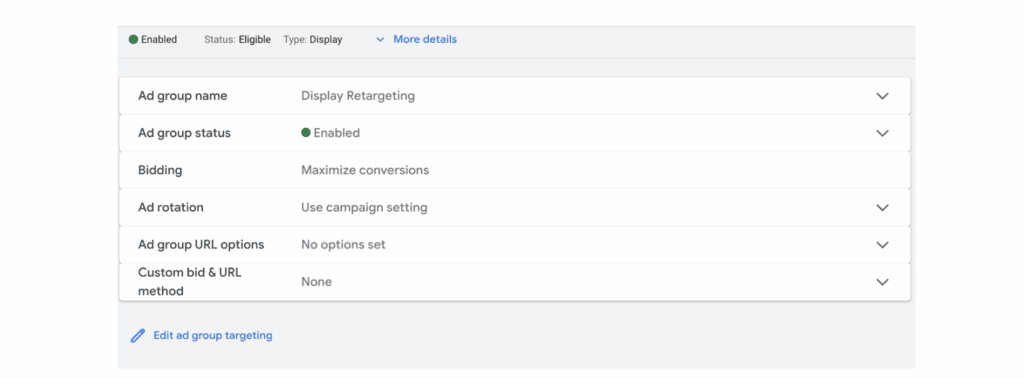This screenshot has height=379, width=1024.
Task: Open the More details link
Action: coord(425,39)
